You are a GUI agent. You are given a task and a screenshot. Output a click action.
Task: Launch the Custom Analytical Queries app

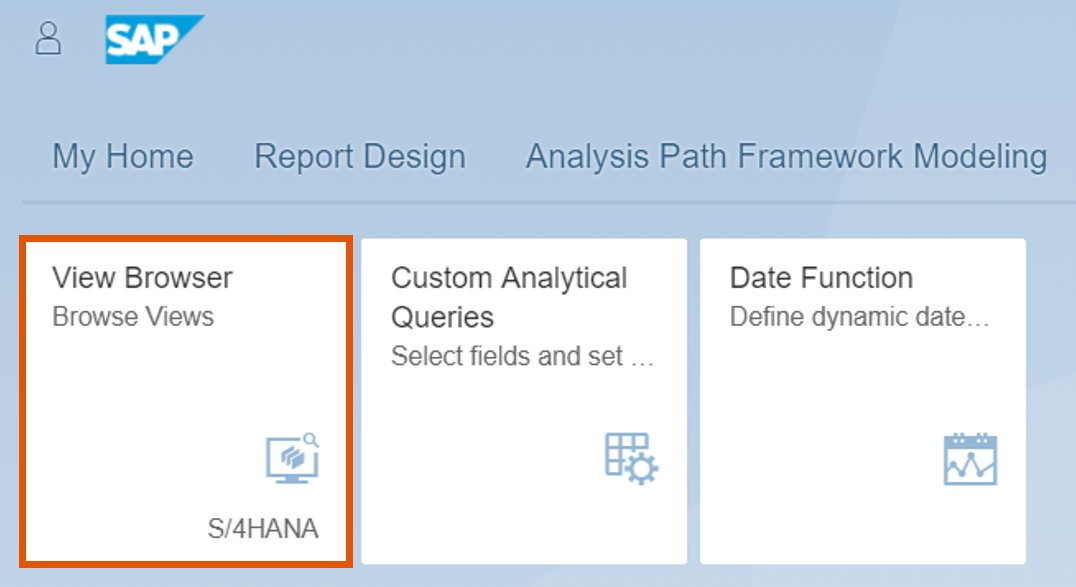pyautogui.click(x=523, y=400)
